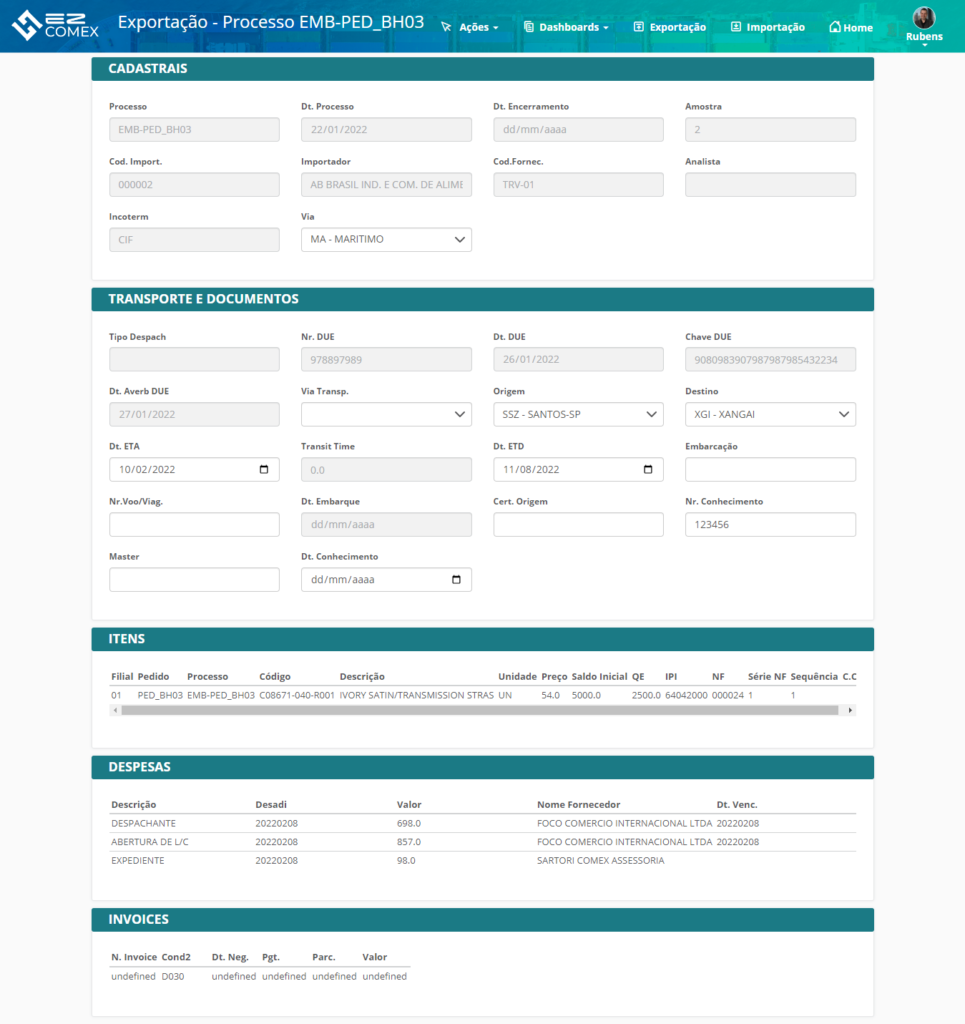Click the EXPEDIENTE expense row
The width and height of the screenshot is (965, 1024).
(x=482, y=861)
